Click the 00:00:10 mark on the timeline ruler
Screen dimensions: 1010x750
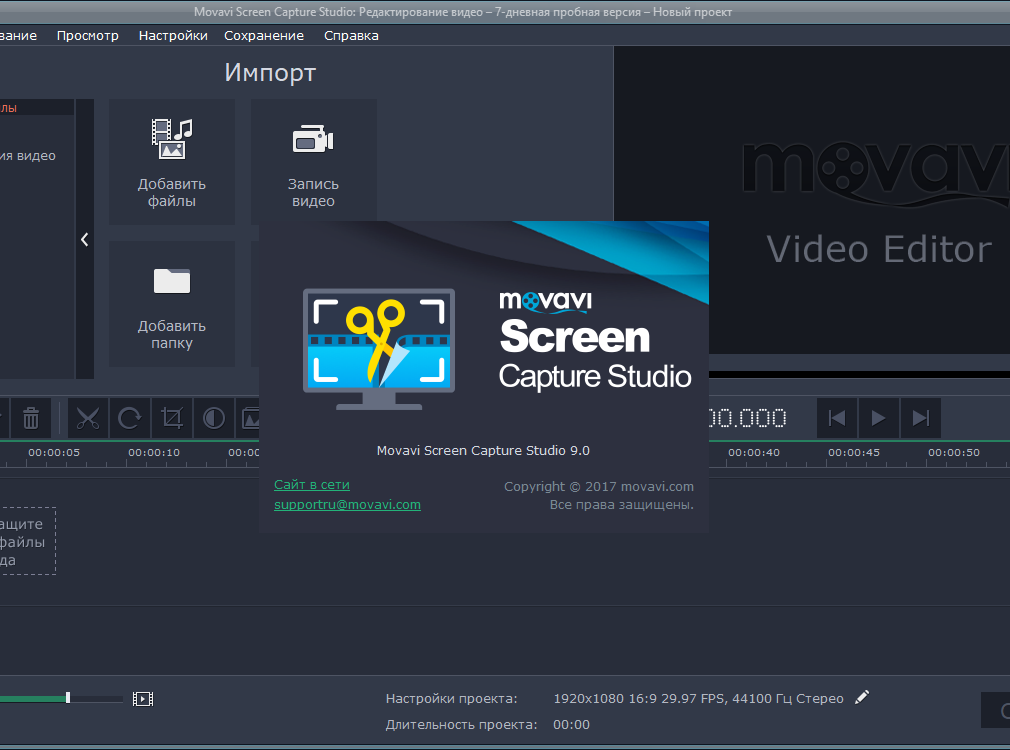pos(154,452)
